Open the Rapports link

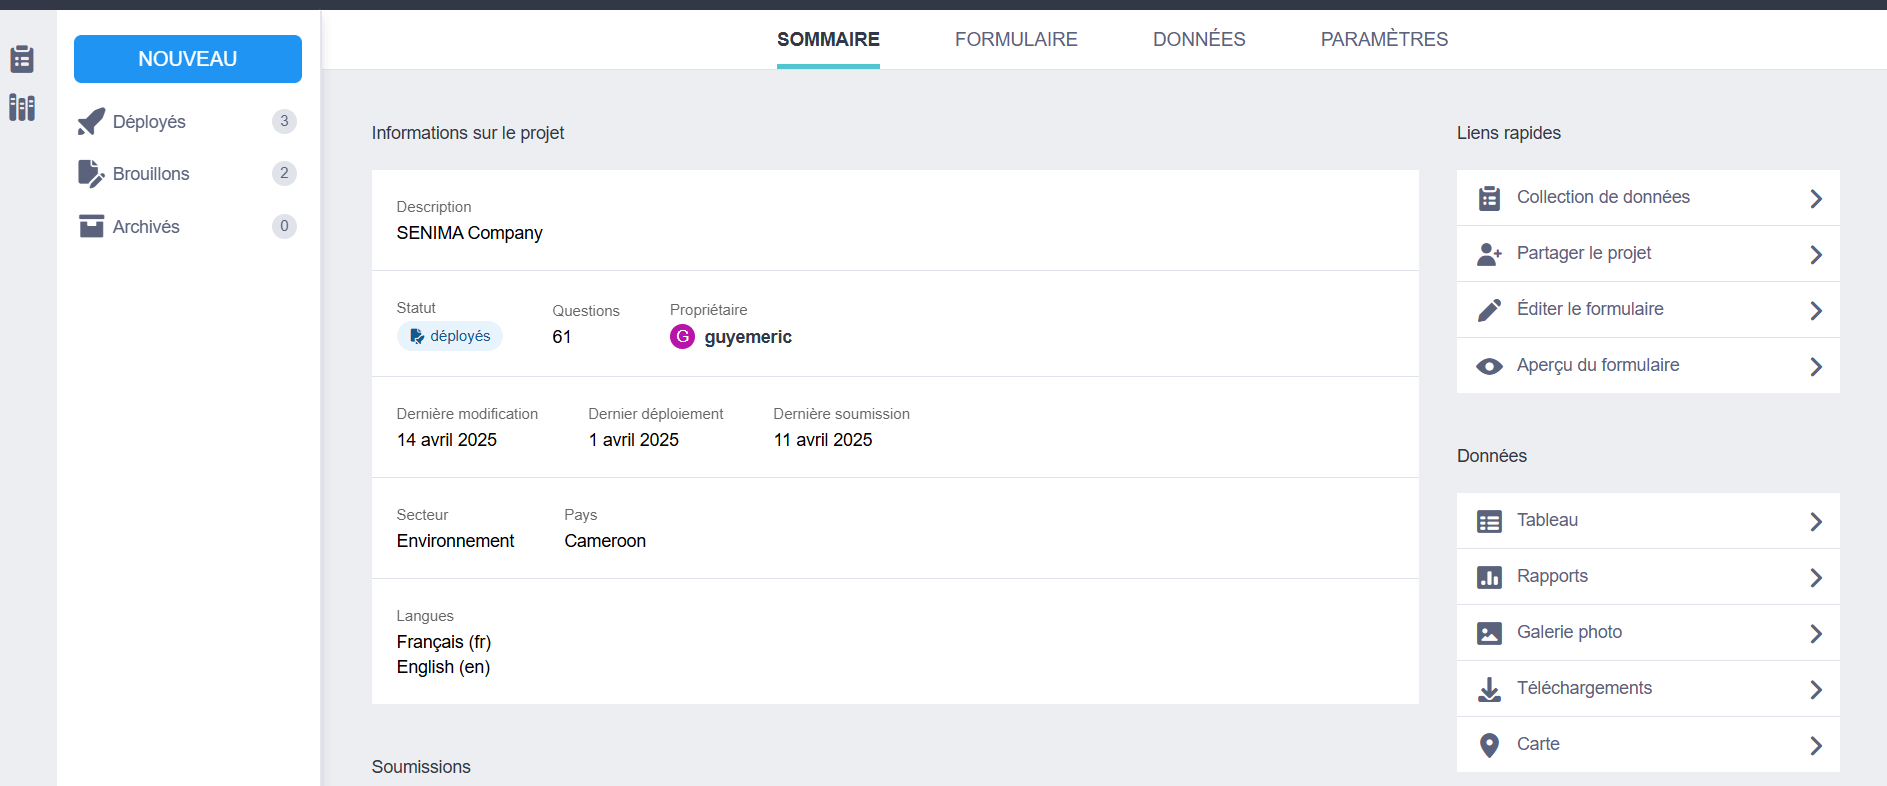1551,576
